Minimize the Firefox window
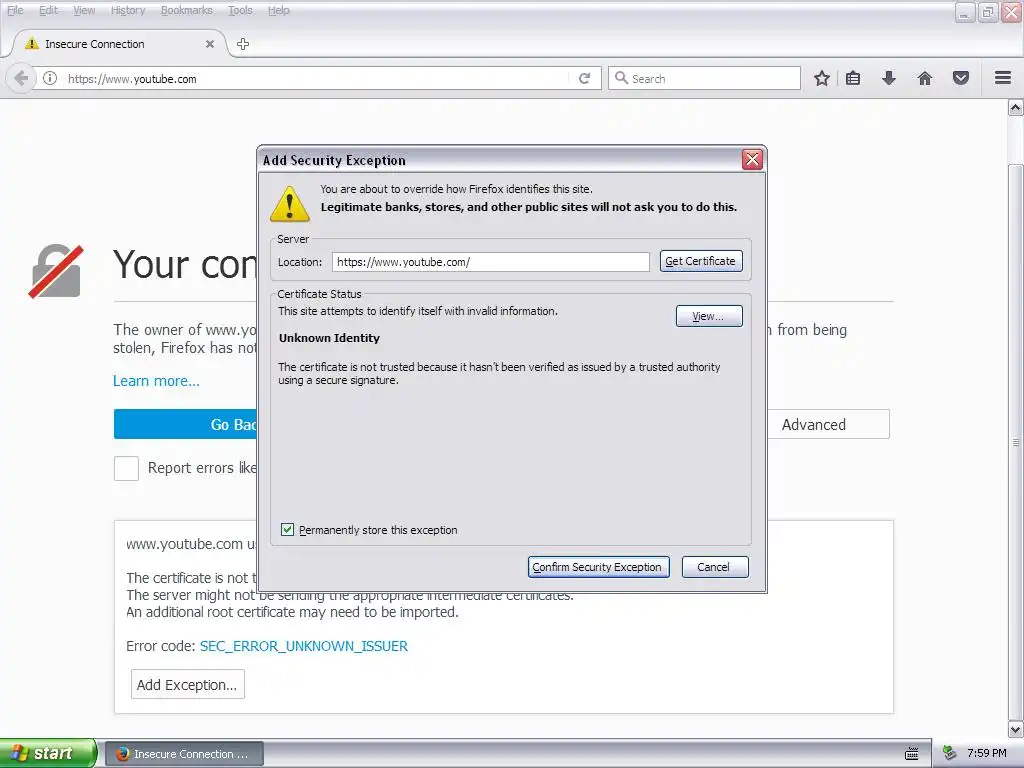This screenshot has height=768, width=1024. click(x=965, y=10)
